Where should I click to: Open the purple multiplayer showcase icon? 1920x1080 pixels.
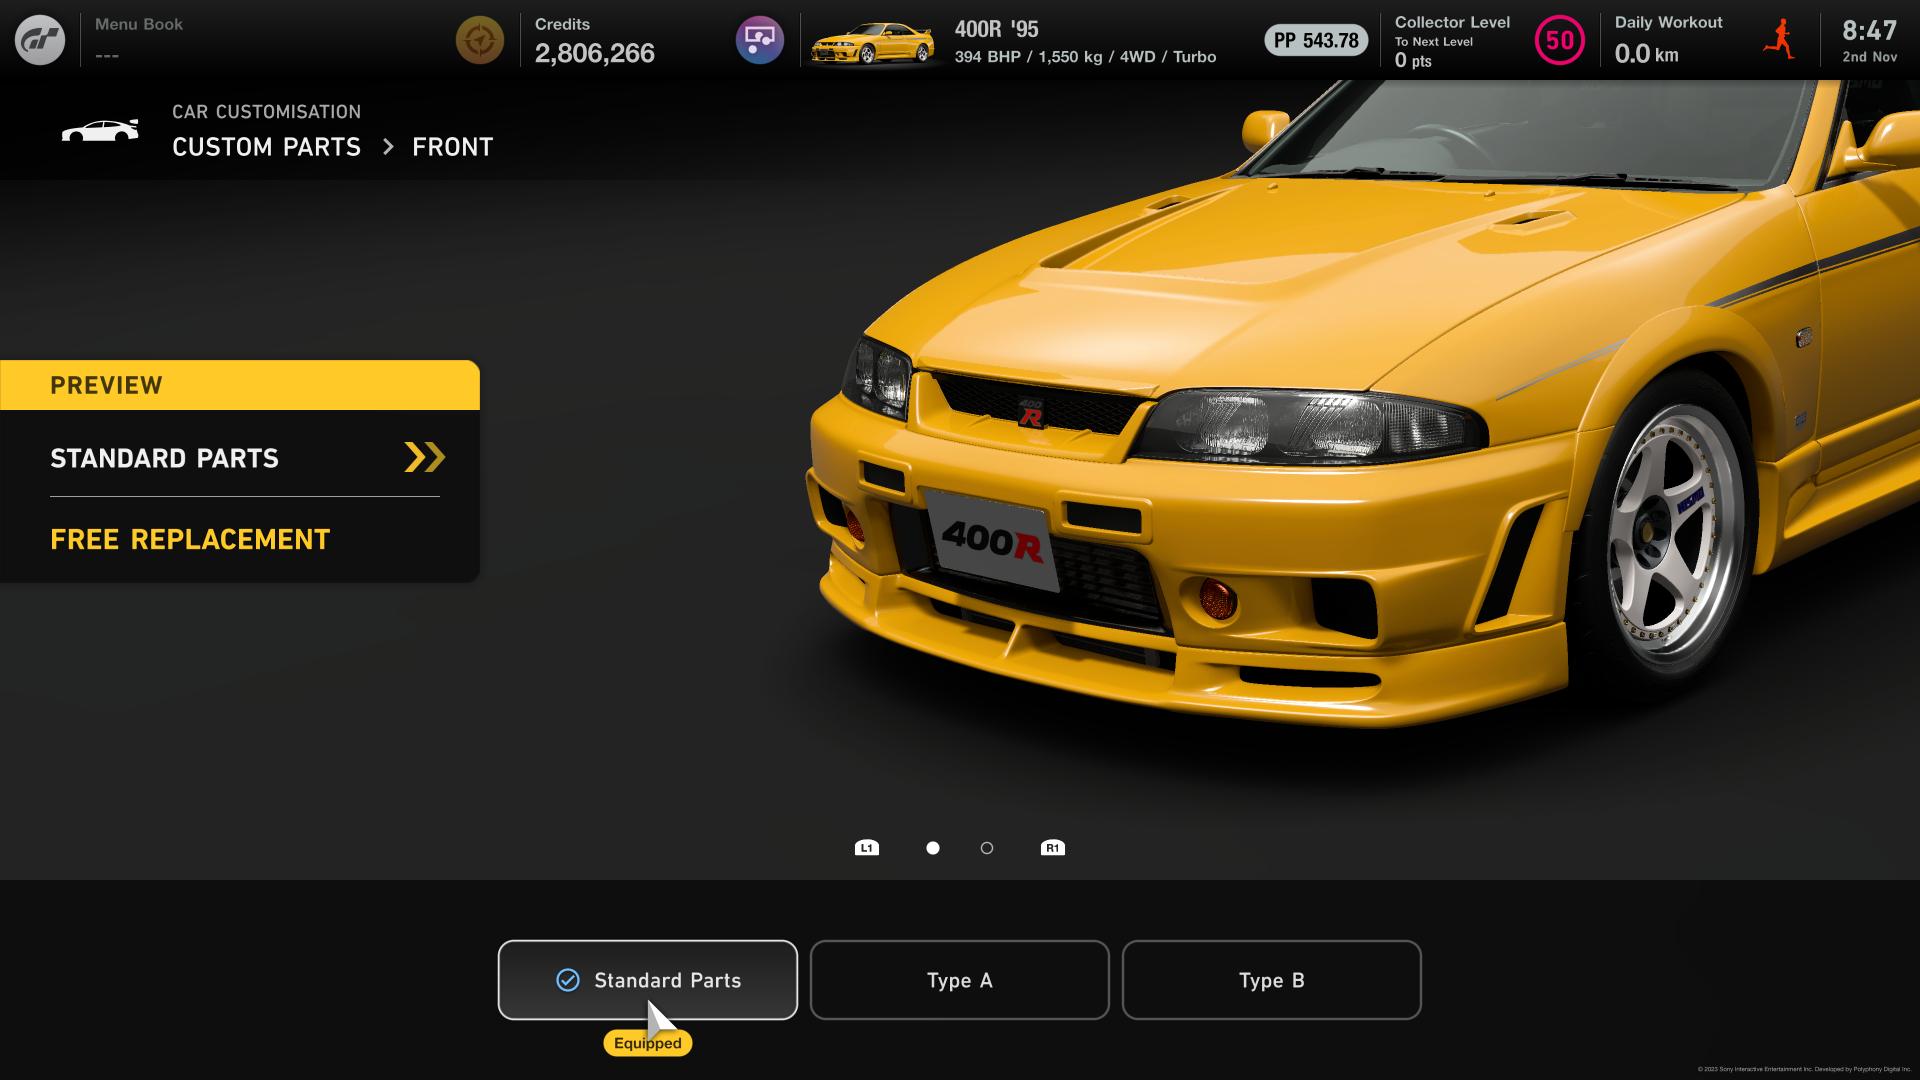click(x=760, y=40)
